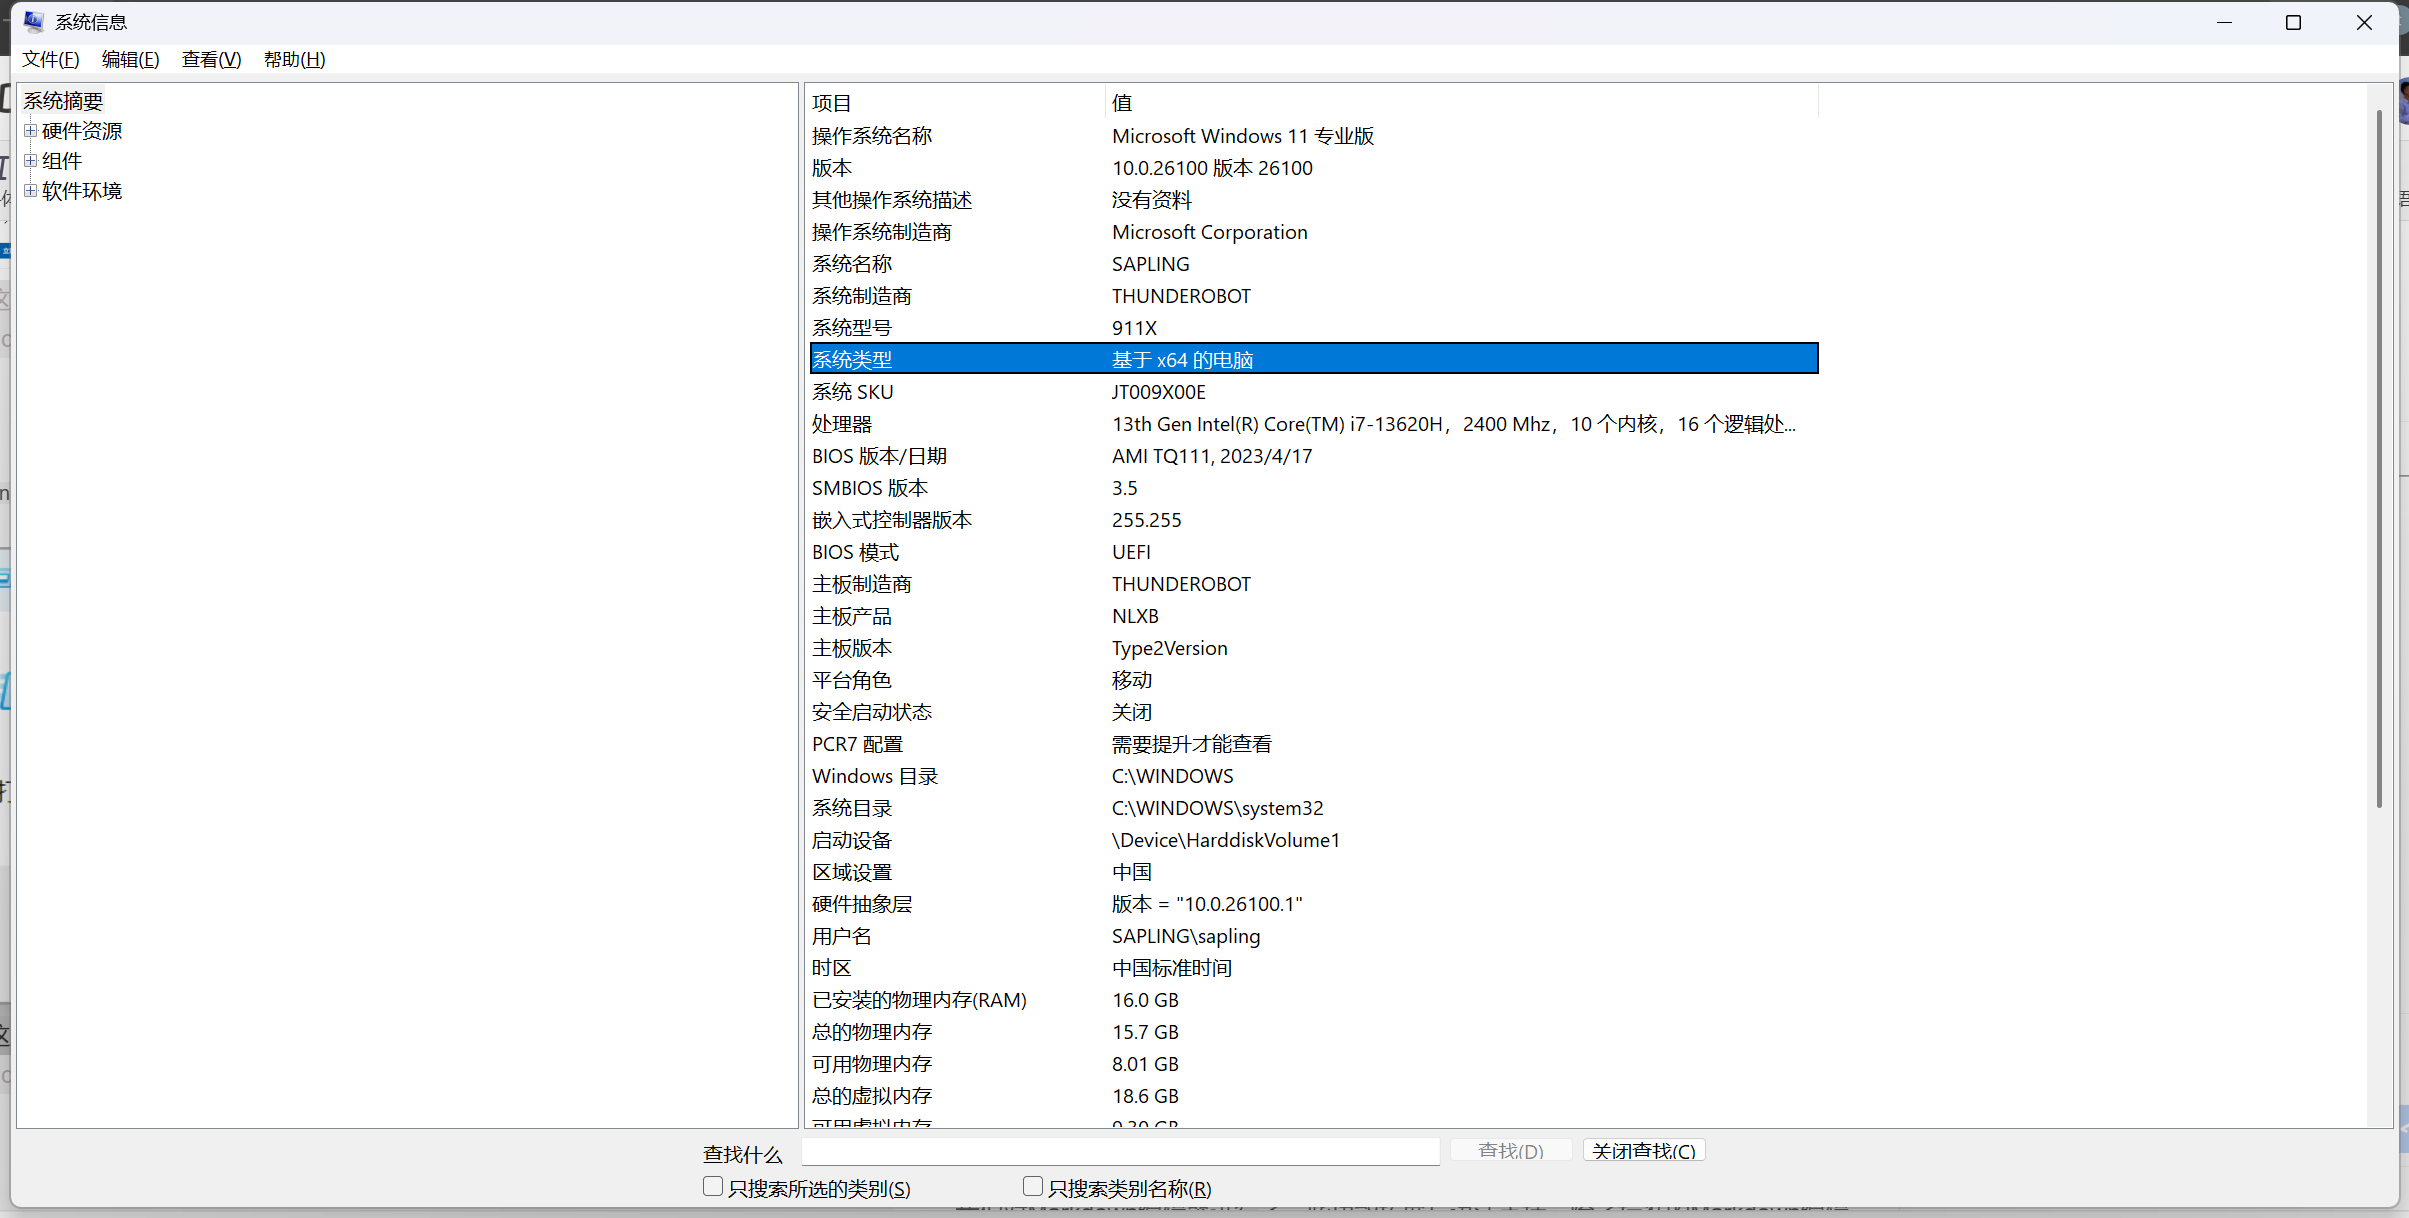Open the 编辑(E) menu
Image resolution: width=2409 pixels, height=1218 pixels.
click(130, 60)
